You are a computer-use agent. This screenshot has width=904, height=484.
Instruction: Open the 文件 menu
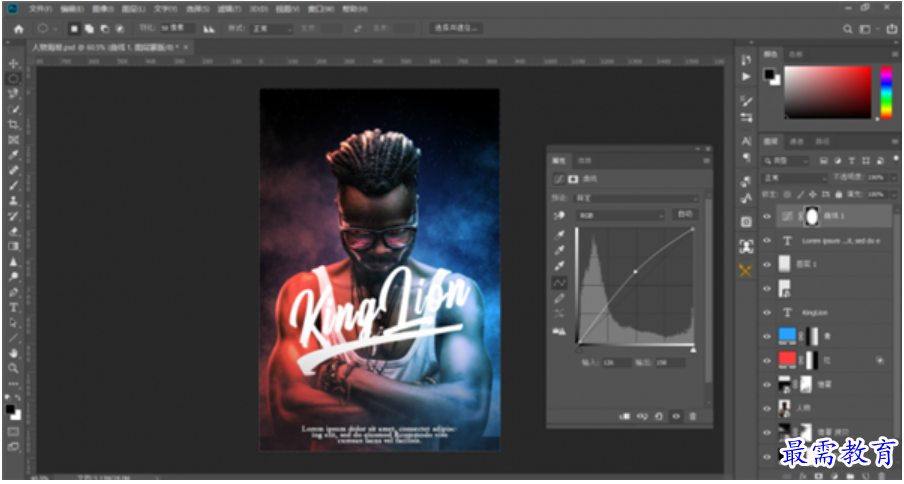[x=40, y=9]
